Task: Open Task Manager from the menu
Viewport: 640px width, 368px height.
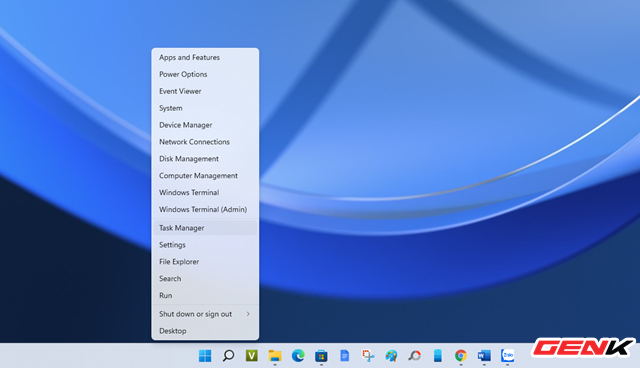Action: point(205,228)
